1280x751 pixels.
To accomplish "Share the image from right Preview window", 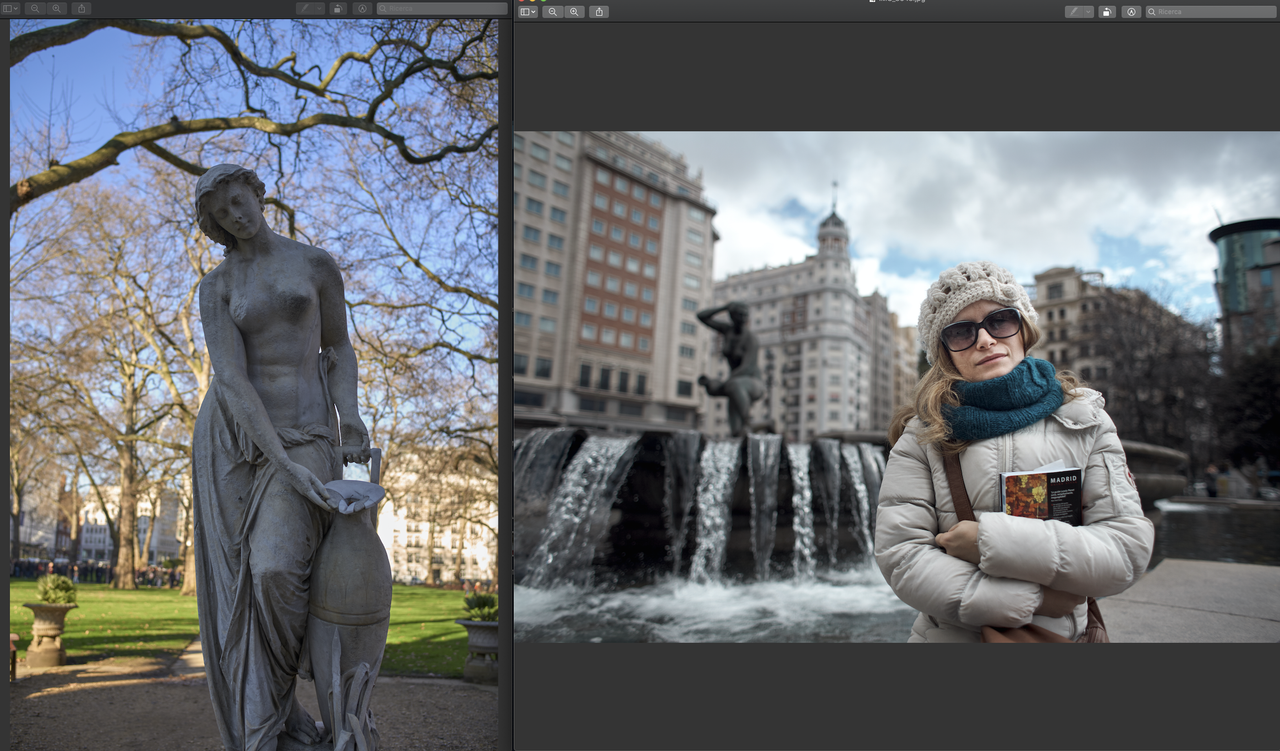I will (x=599, y=12).
